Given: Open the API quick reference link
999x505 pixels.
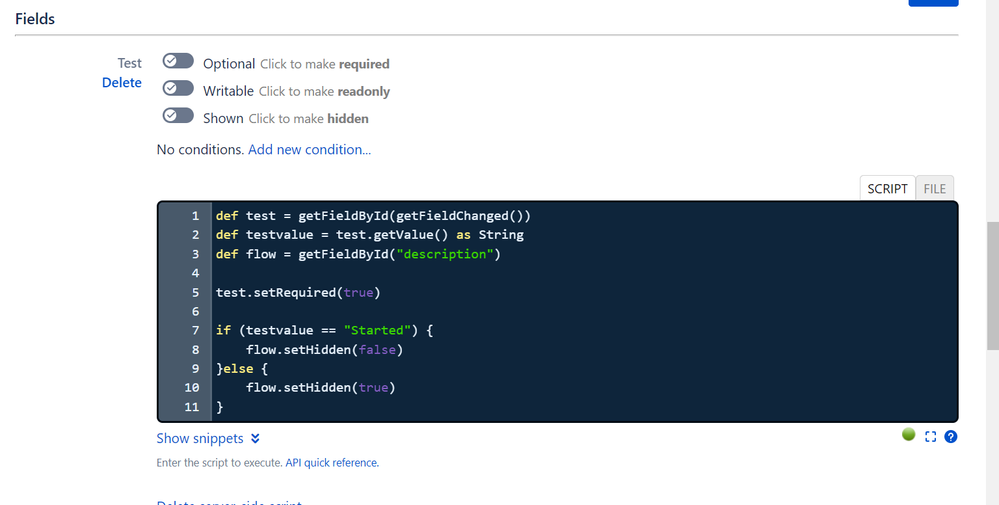Looking at the screenshot, I should click(332, 463).
